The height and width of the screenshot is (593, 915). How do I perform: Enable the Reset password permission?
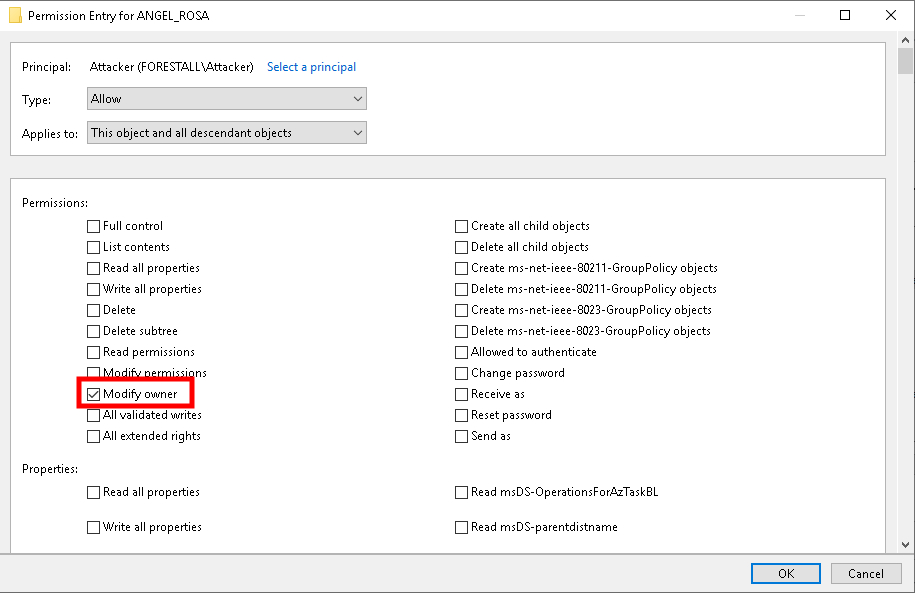[x=462, y=415]
